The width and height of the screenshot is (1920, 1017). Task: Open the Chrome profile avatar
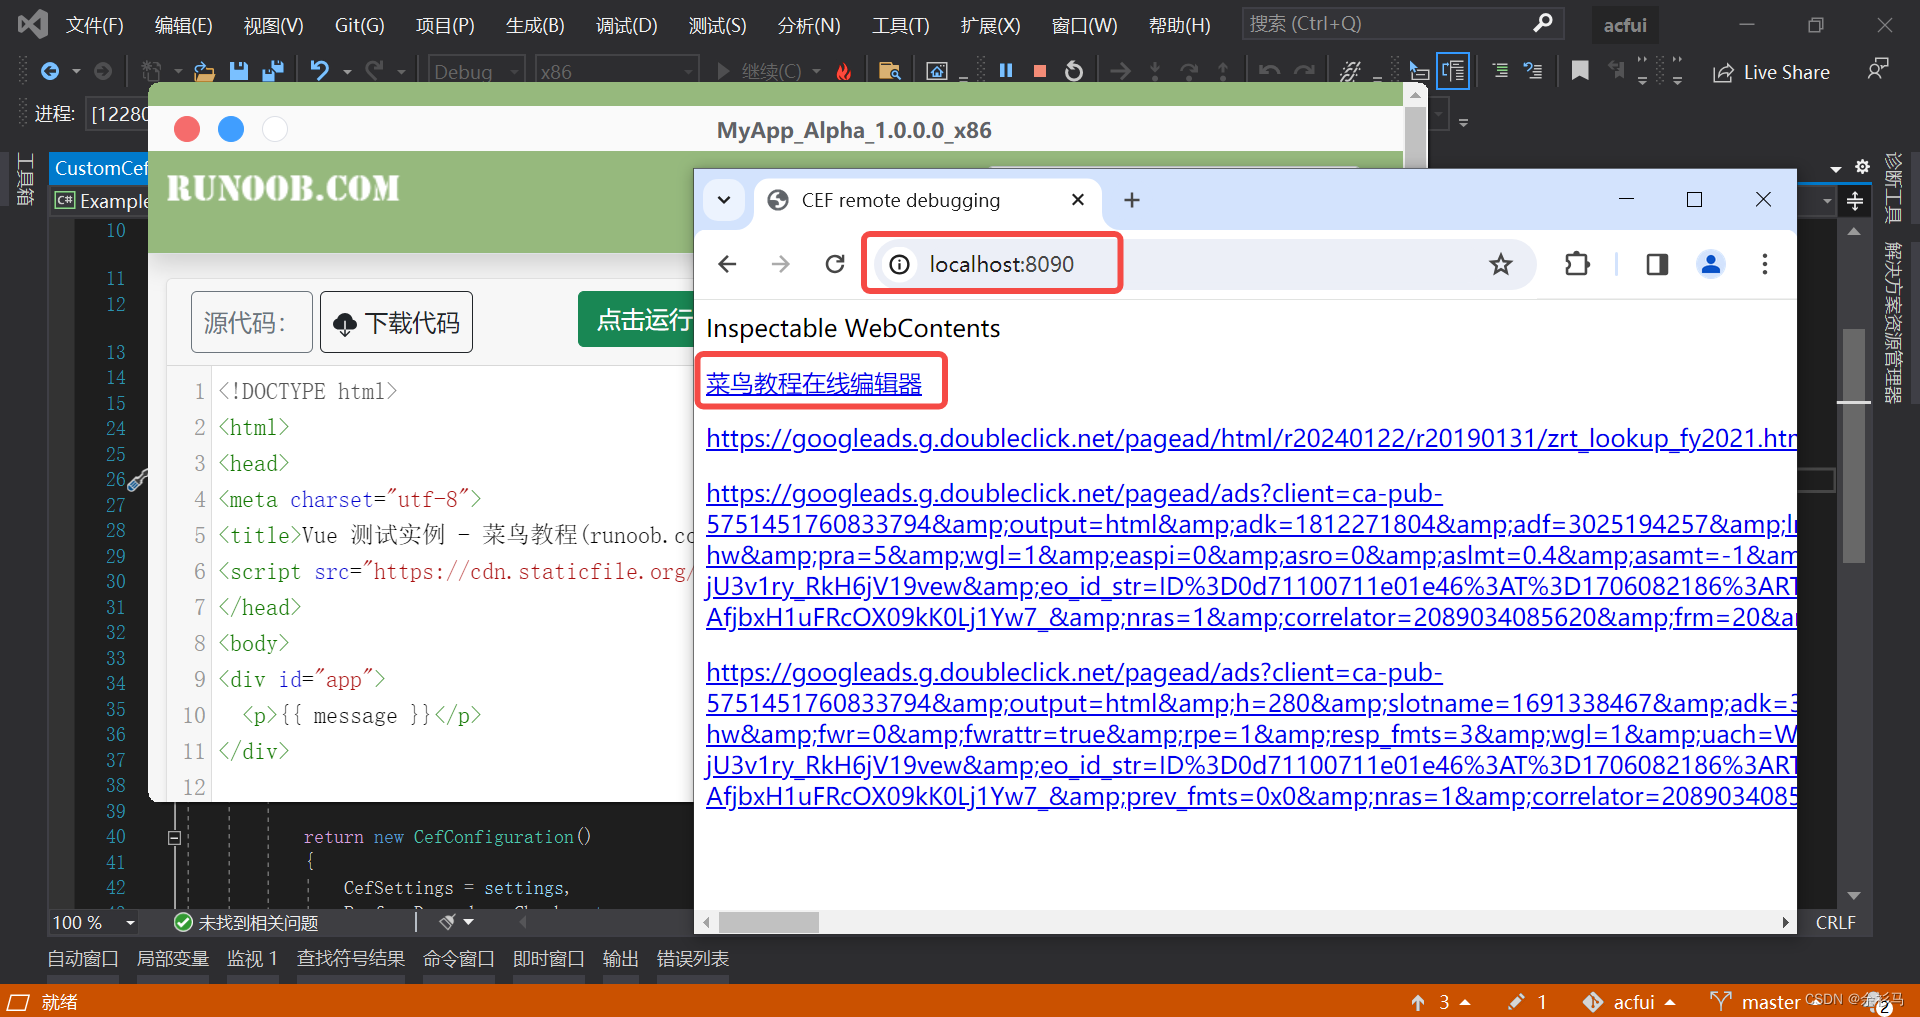tap(1711, 264)
